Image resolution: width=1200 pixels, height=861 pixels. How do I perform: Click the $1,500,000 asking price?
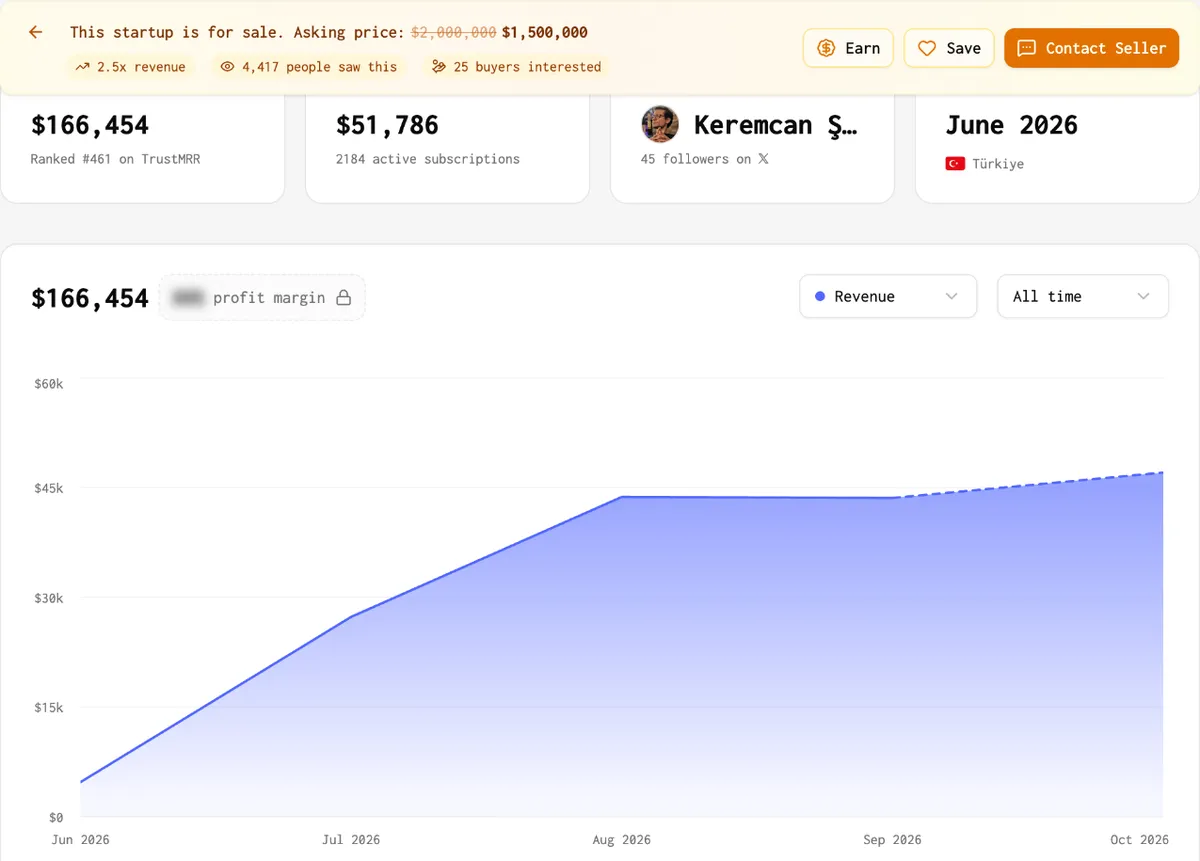click(545, 32)
